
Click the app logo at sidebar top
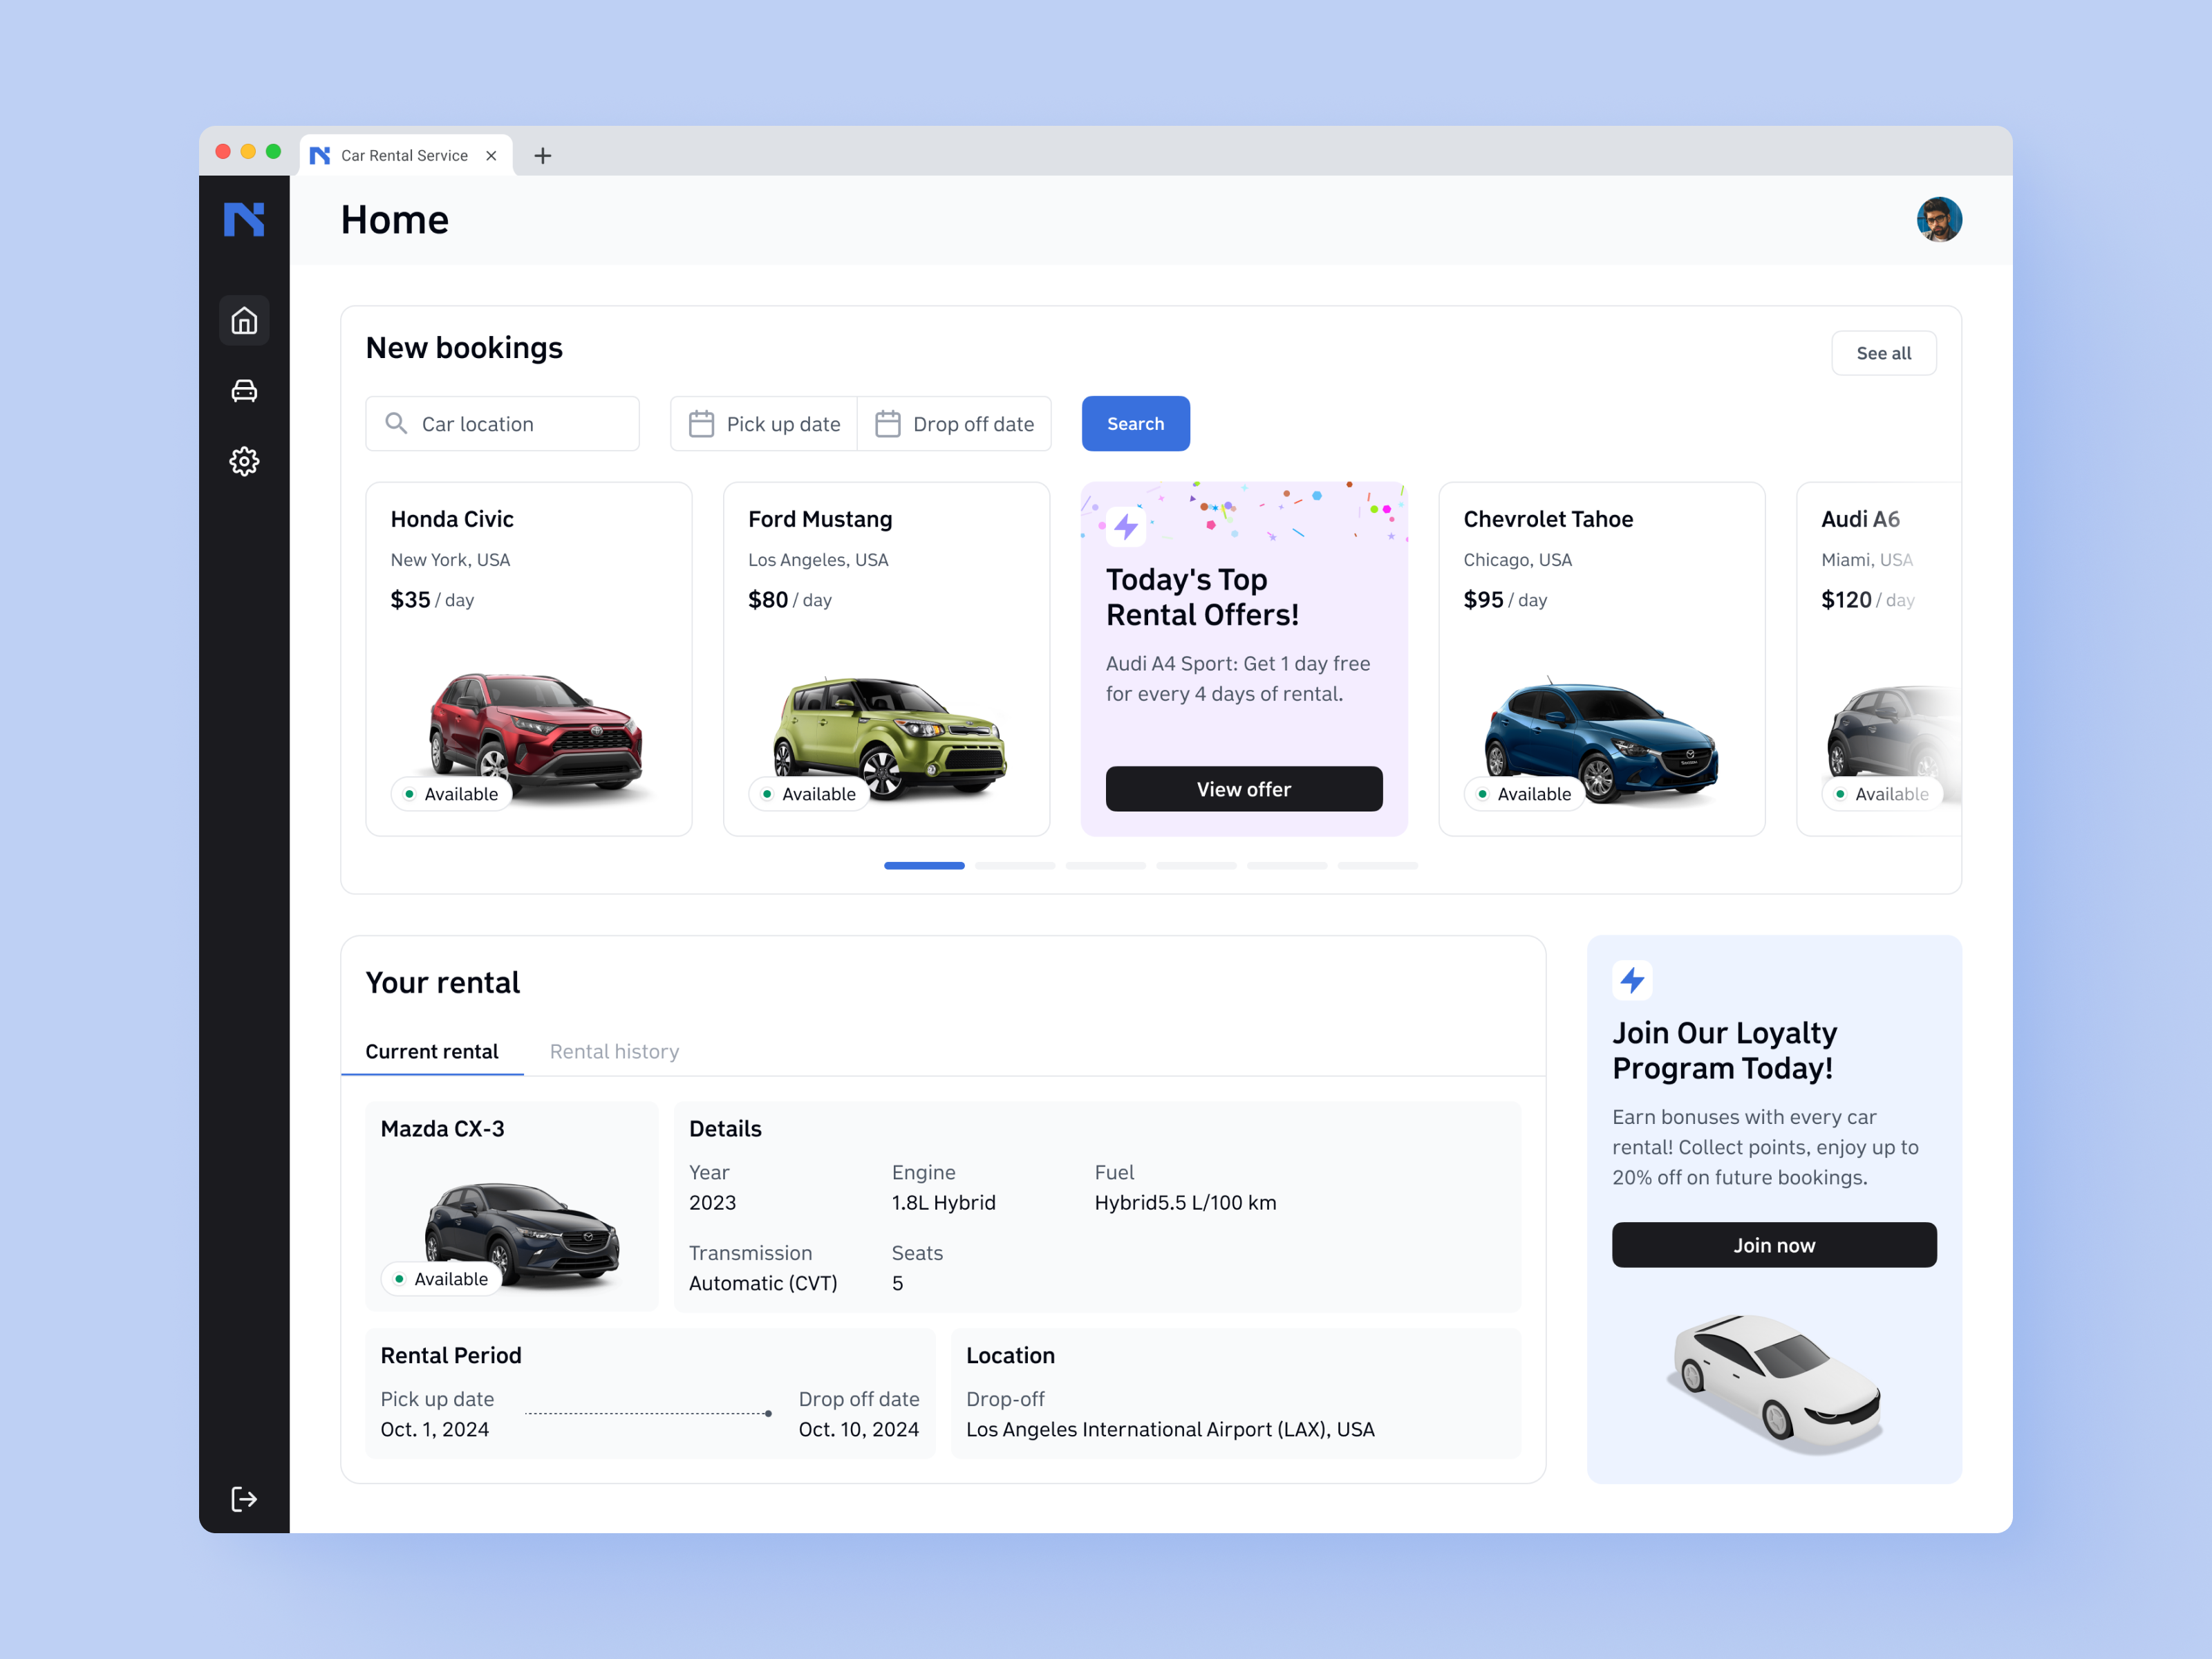pos(244,219)
